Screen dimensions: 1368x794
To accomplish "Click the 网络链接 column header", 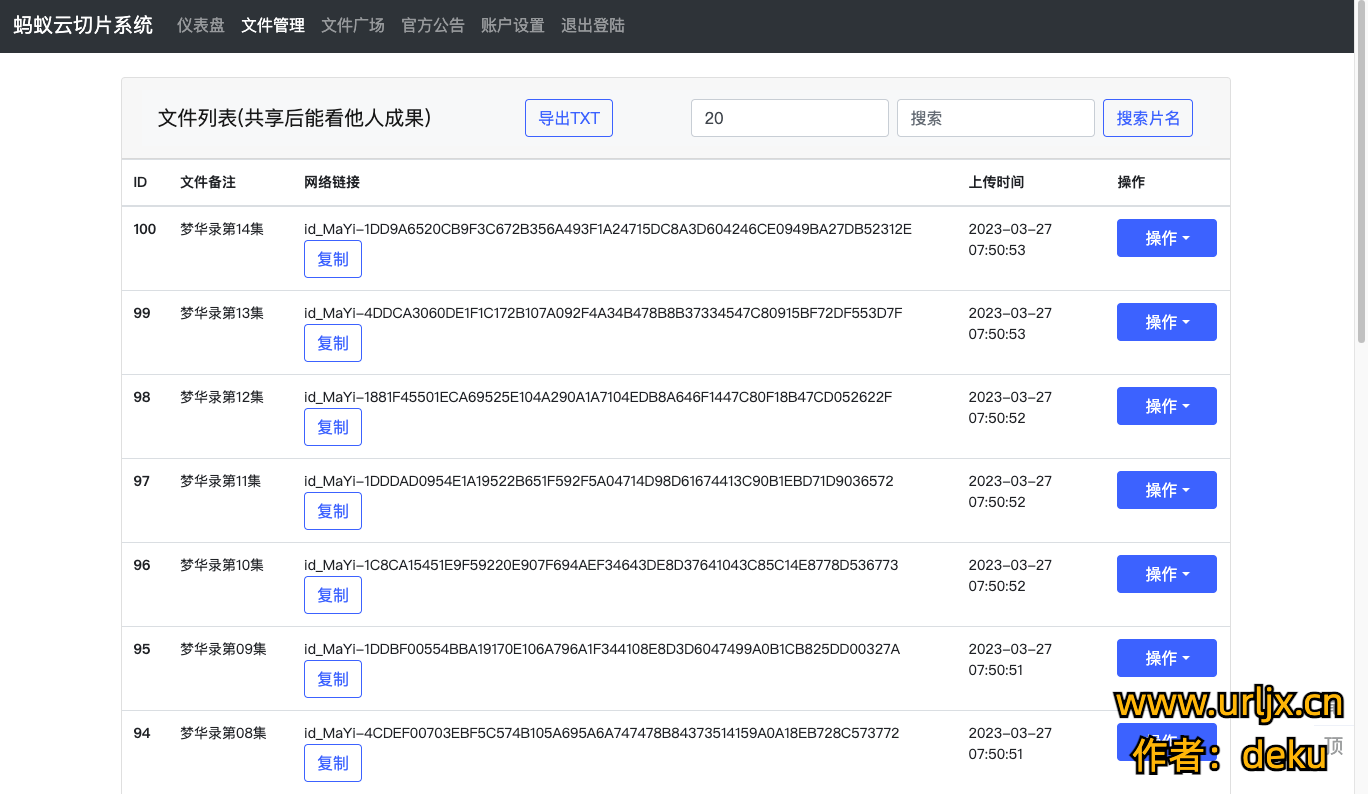I will click(x=332, y=182).
